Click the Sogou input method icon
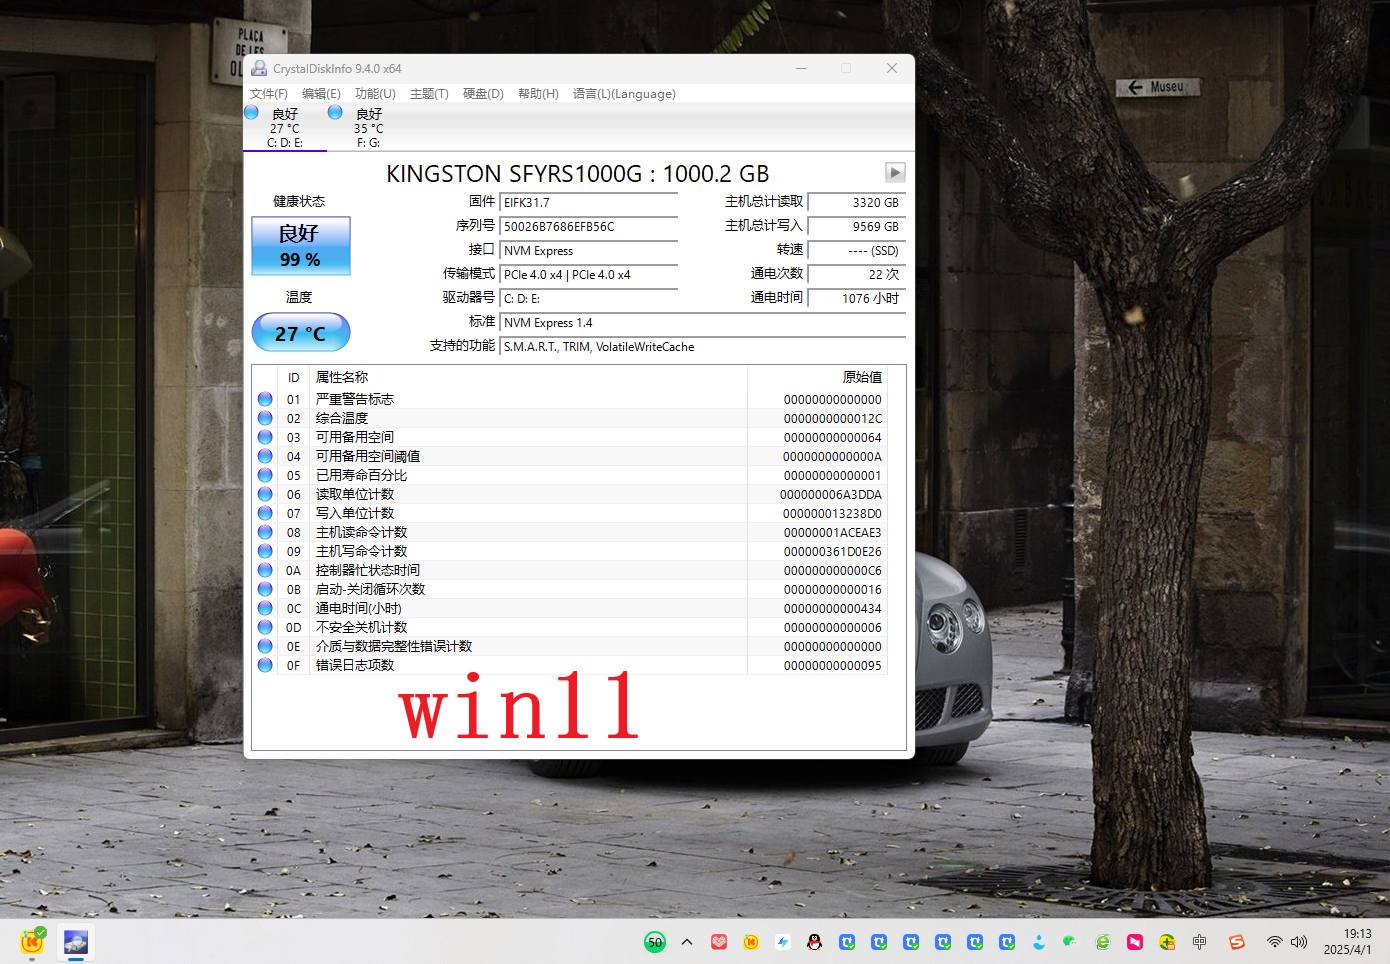The width and height of the screenshot is (1390, 964). click(x=1237, y=942)
